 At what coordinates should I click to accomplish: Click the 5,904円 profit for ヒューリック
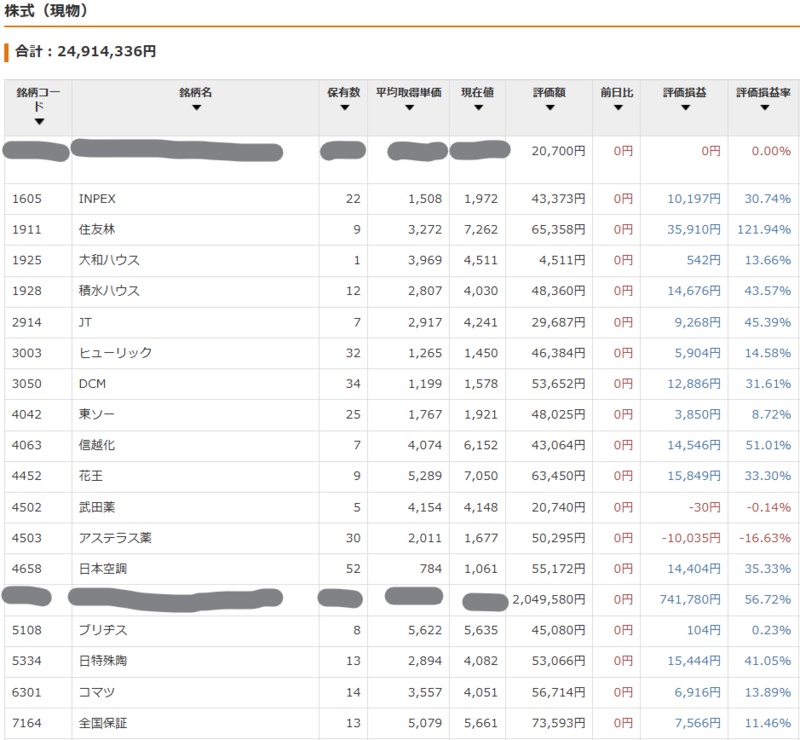coord(697,353)
